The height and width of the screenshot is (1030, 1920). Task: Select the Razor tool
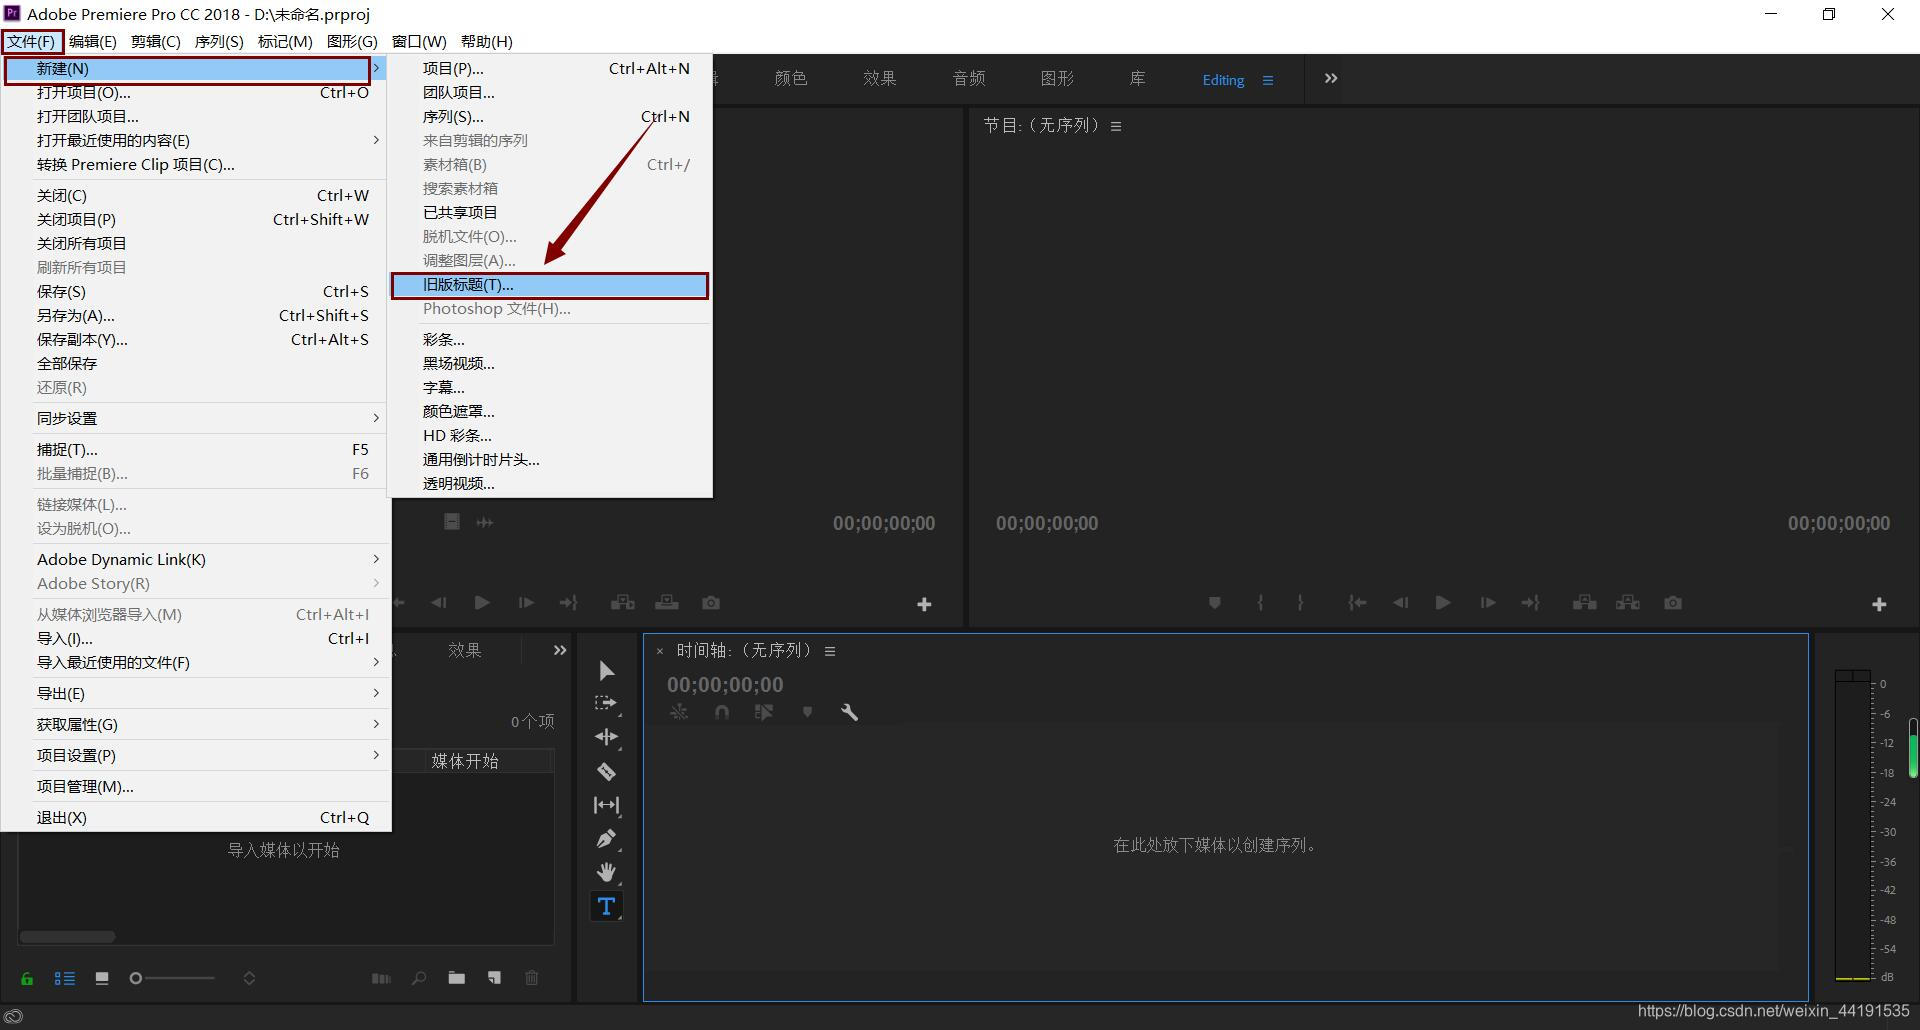coord(606,771)
